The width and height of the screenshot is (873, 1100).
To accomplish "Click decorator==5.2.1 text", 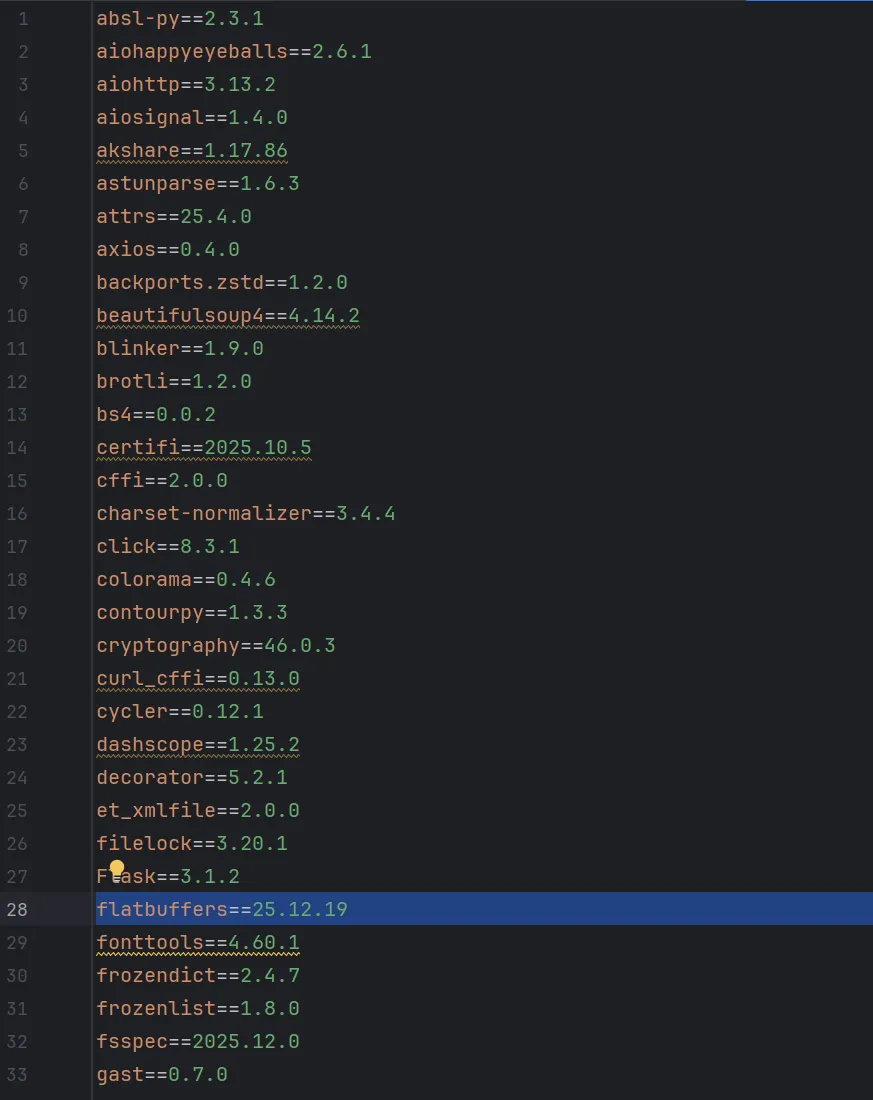I will click(x=192, y=777).
